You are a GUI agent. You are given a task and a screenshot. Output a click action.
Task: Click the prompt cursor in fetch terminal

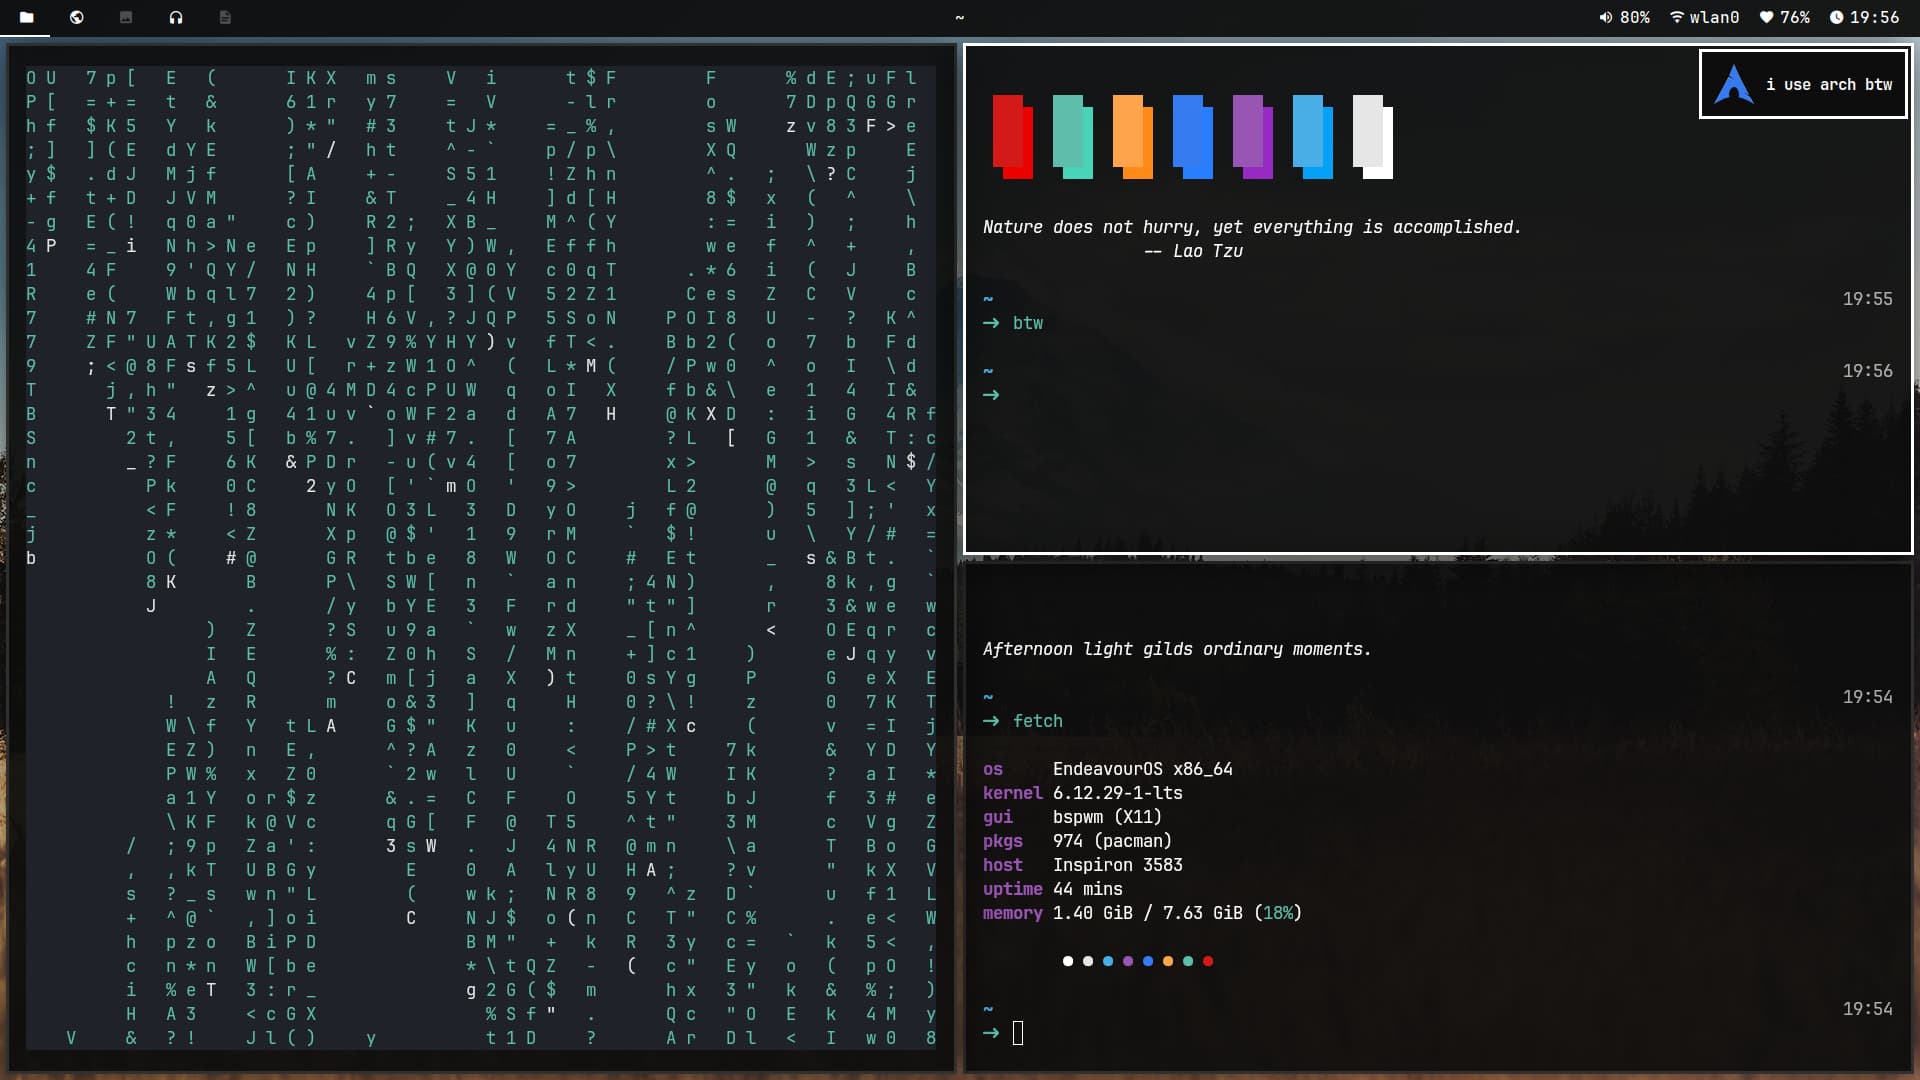[x=1018, y=1033]
